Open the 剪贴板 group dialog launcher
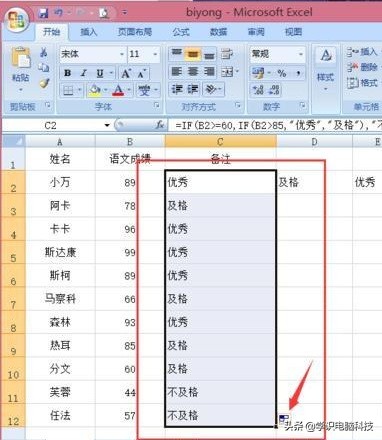 (48, 105)
